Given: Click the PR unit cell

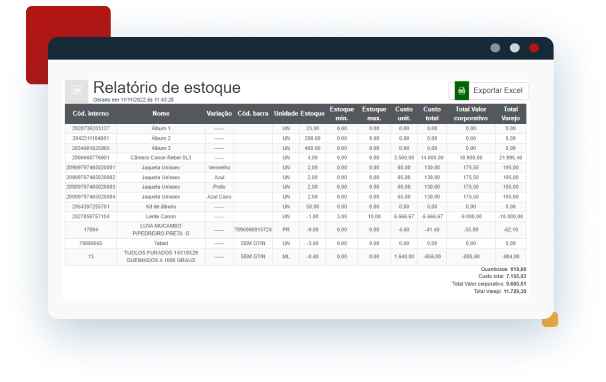Looking at the screenshot, I should (286, 230).
